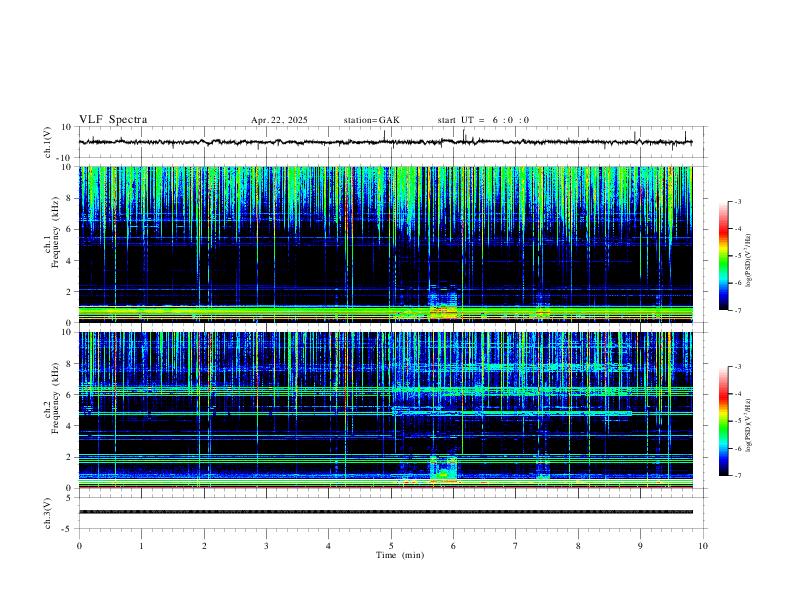Click the ch.1 color scale bar
Screen dimensions: 792x612
pyautogui.click(x=723, y=256)
